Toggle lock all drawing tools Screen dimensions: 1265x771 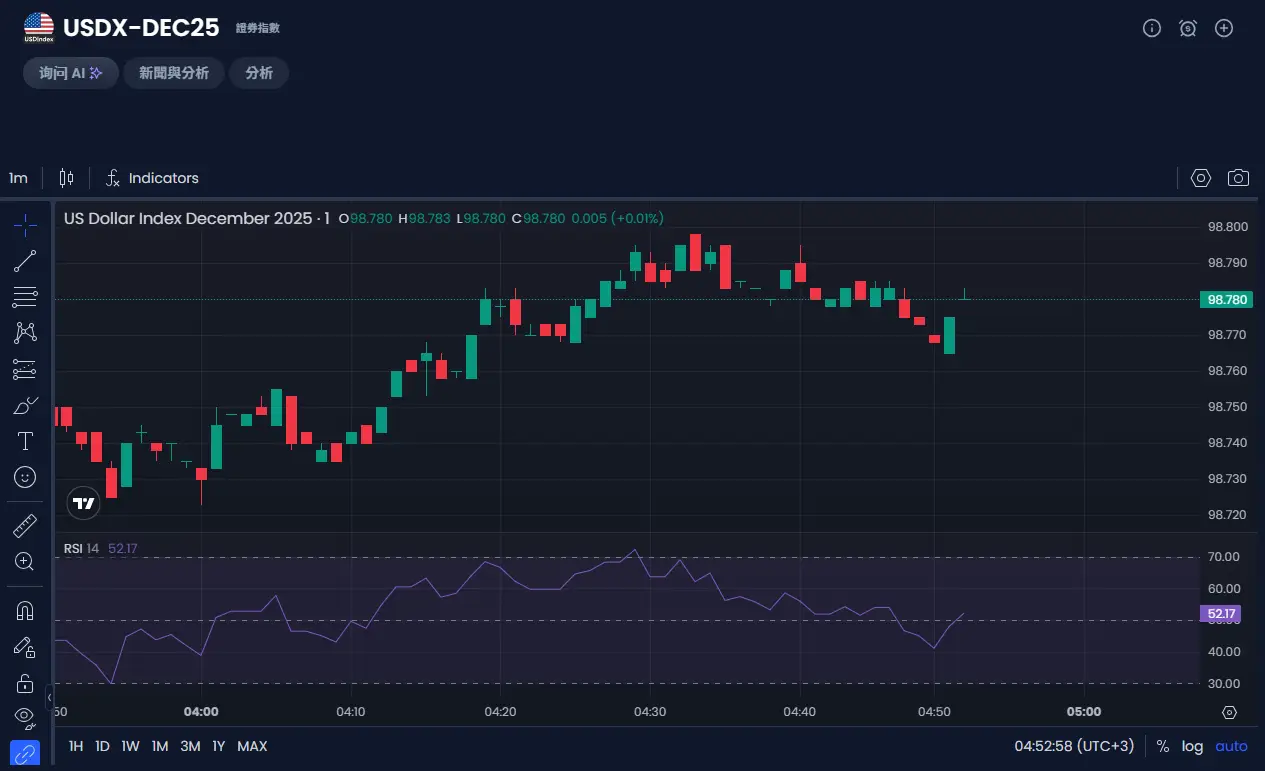pyautogui.click(x=25, y=684)
